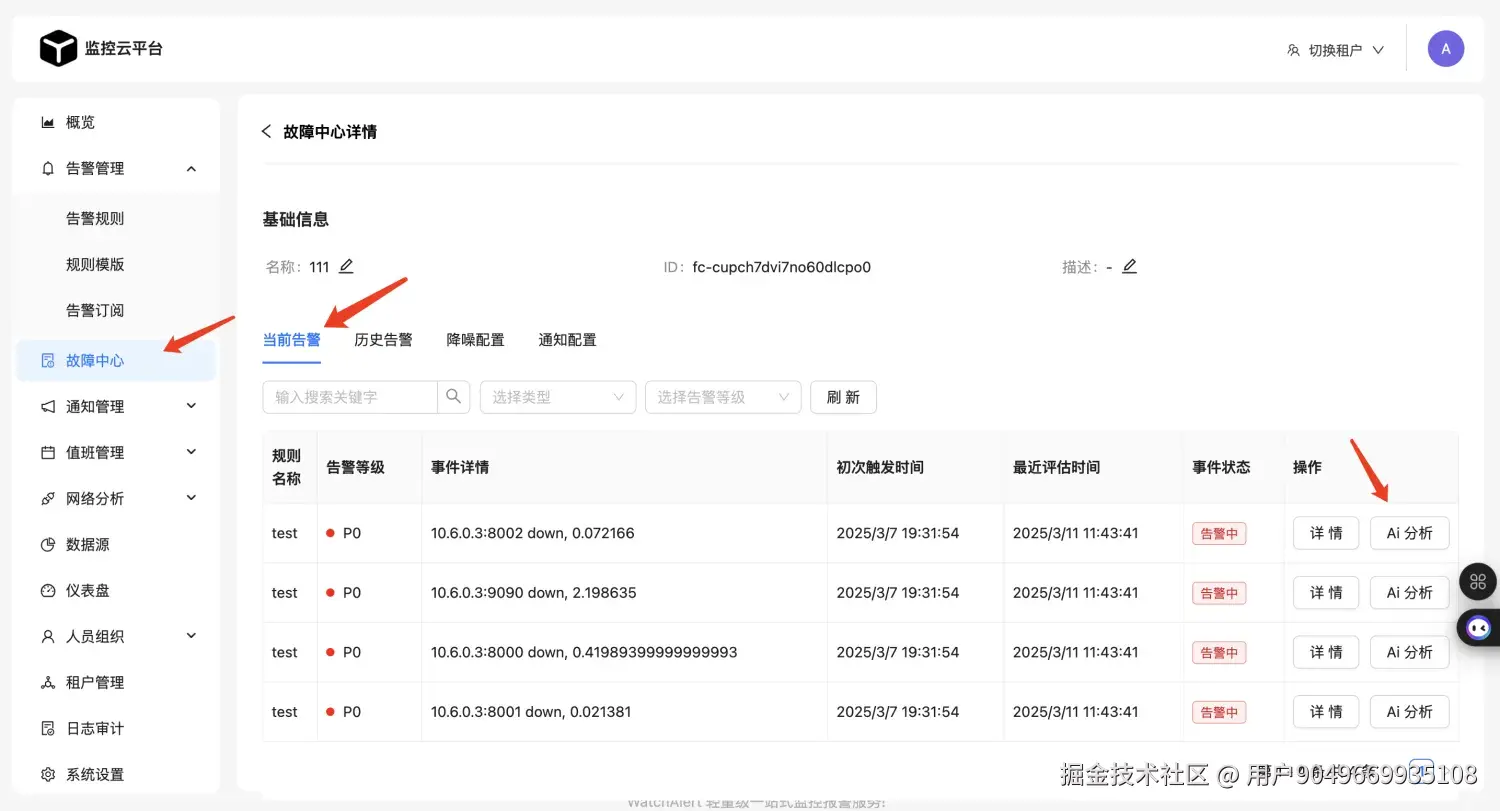Edit the 描述 pencil icon
This screenshot has width=1500, height=811.
[1129, 266]
